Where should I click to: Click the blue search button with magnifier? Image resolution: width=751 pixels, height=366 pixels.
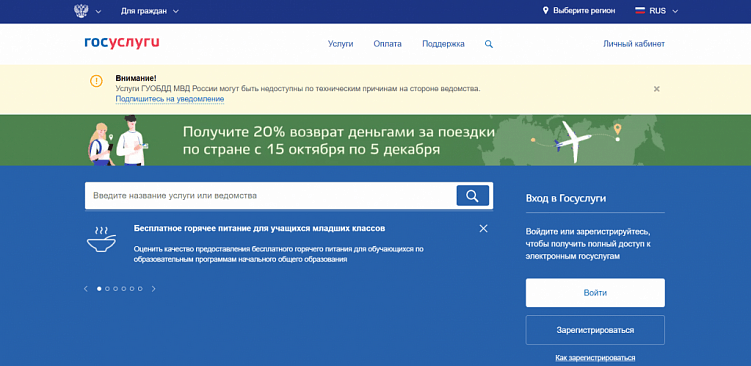click(x=473, y=195)
